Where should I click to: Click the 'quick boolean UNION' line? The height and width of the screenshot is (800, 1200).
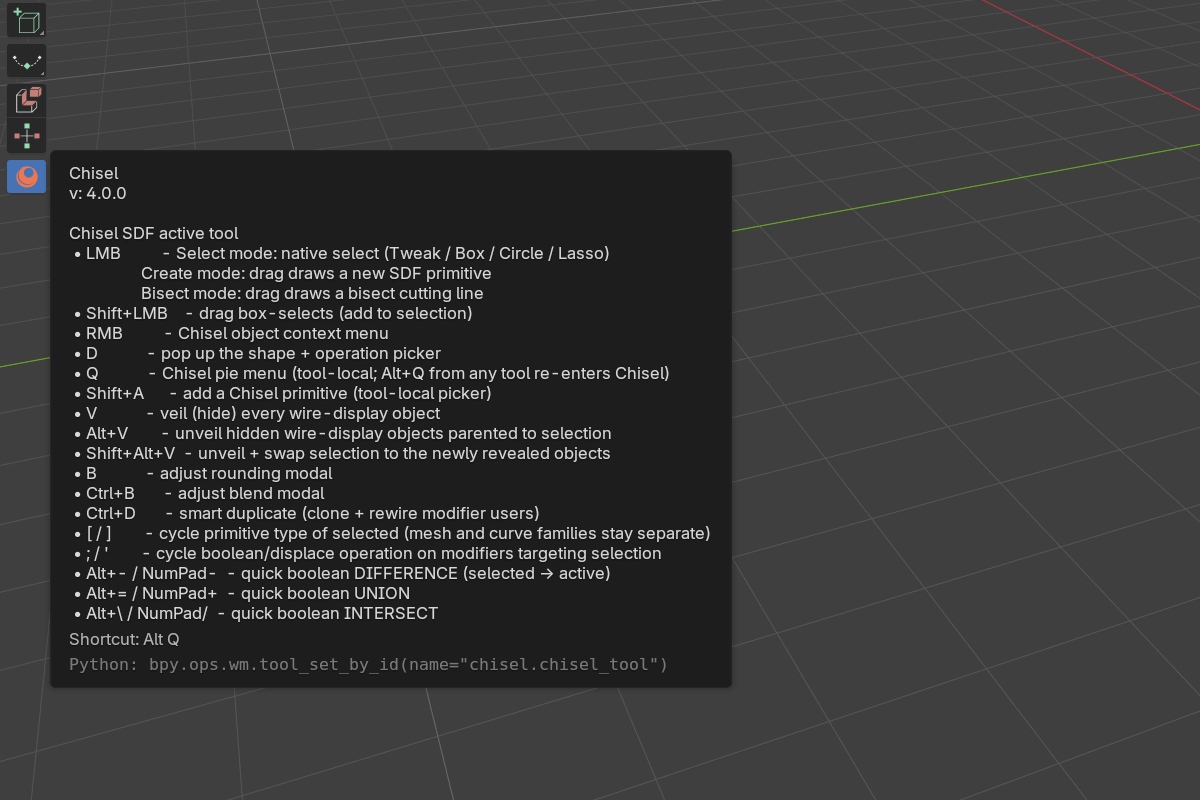click(x=241, y=593)
